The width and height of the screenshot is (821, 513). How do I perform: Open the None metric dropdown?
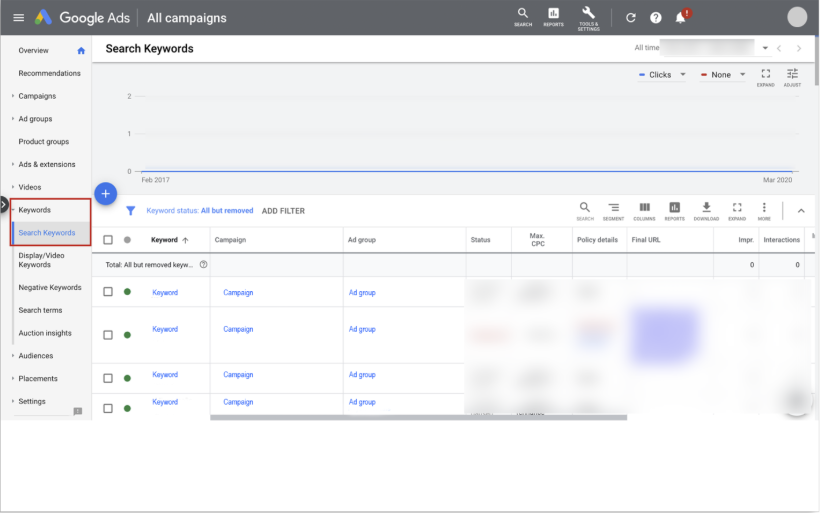click(x=723, y=75)
